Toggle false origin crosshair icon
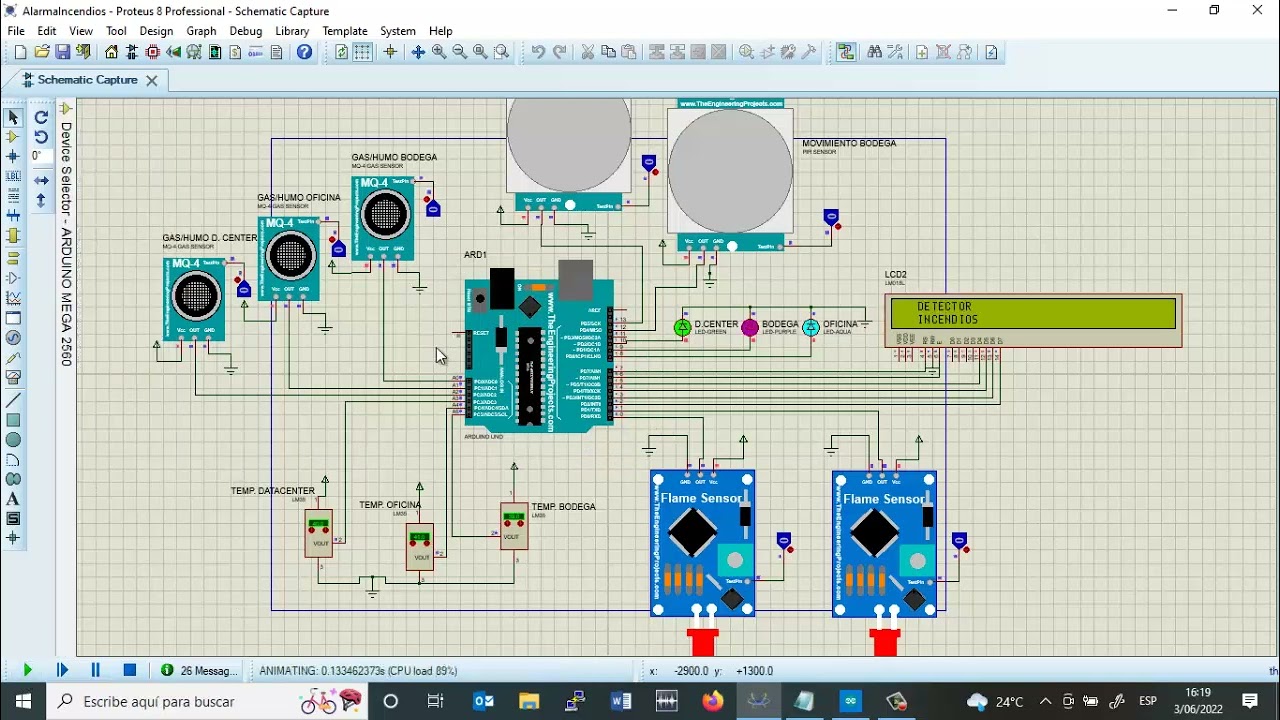This screenshot has height=720, width=1280. (390, 52)
